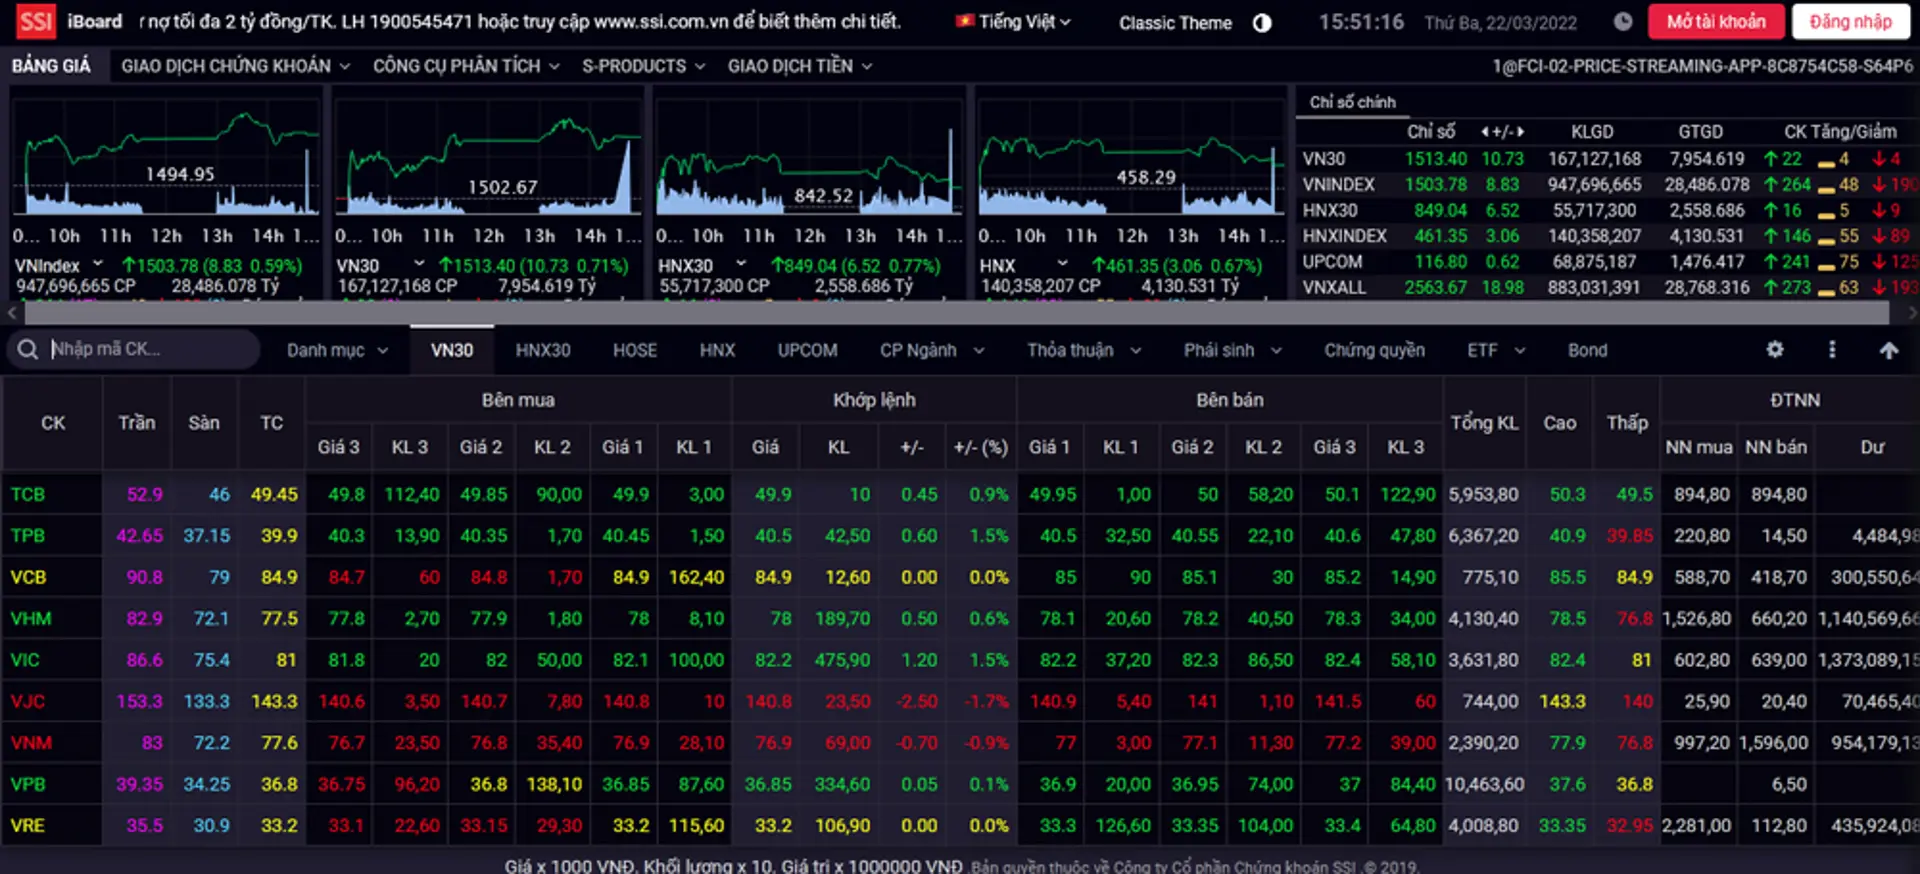
Task: Open the VPB stock symbol
Action: point(28,784)
